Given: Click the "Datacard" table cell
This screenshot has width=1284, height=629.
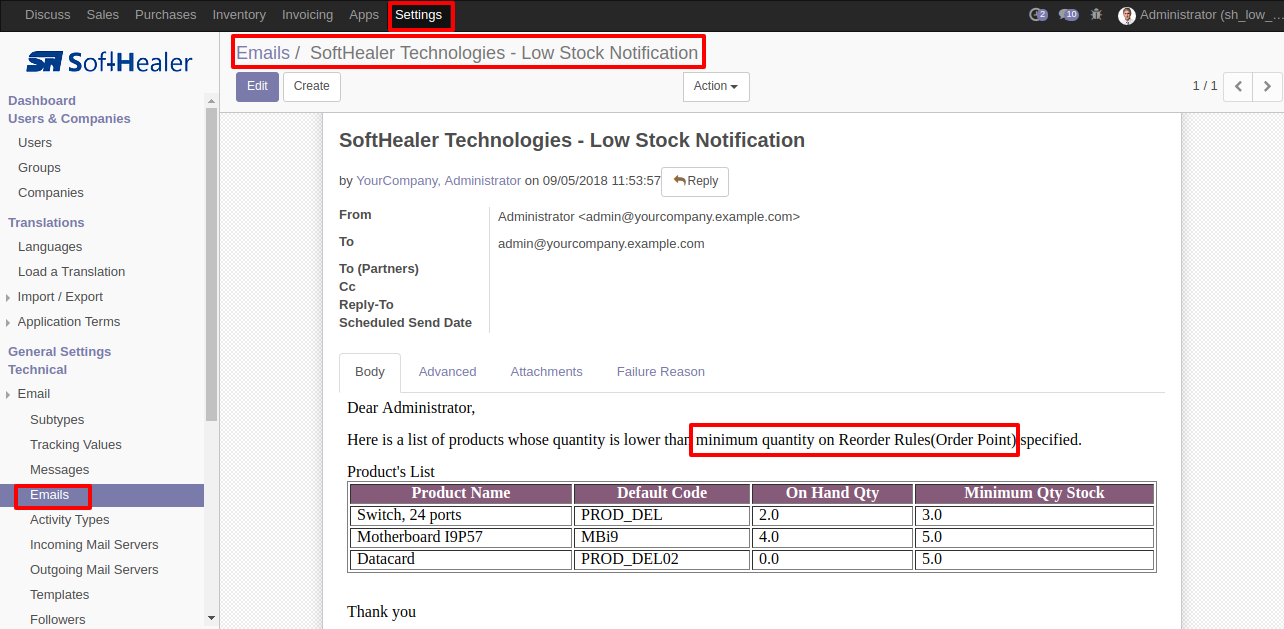Looking at the screenshot, I should pyautogui.click(x=461, y=559).
